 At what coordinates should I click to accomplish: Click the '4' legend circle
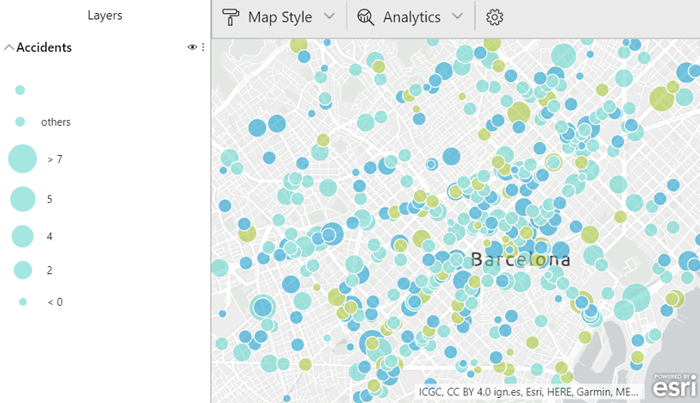[22, 236]
